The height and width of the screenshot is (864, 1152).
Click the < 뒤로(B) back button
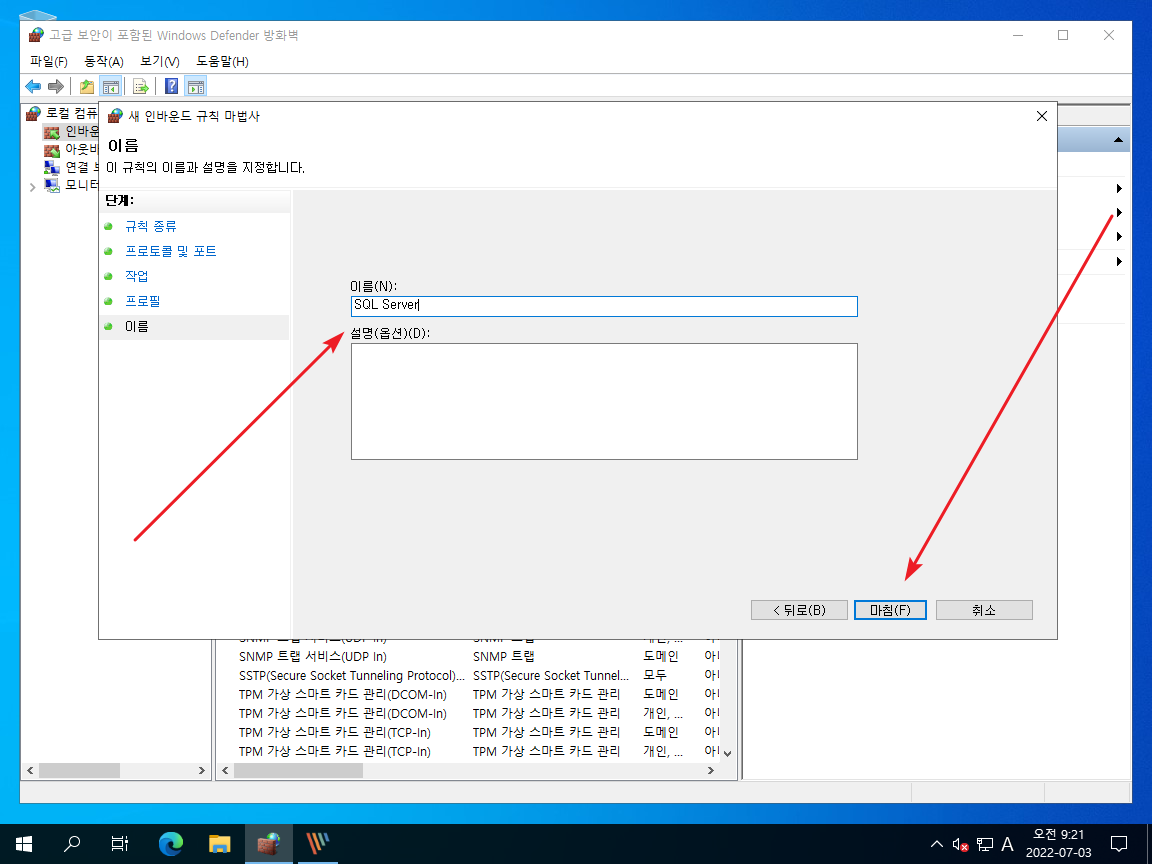[x=799, y=610]
